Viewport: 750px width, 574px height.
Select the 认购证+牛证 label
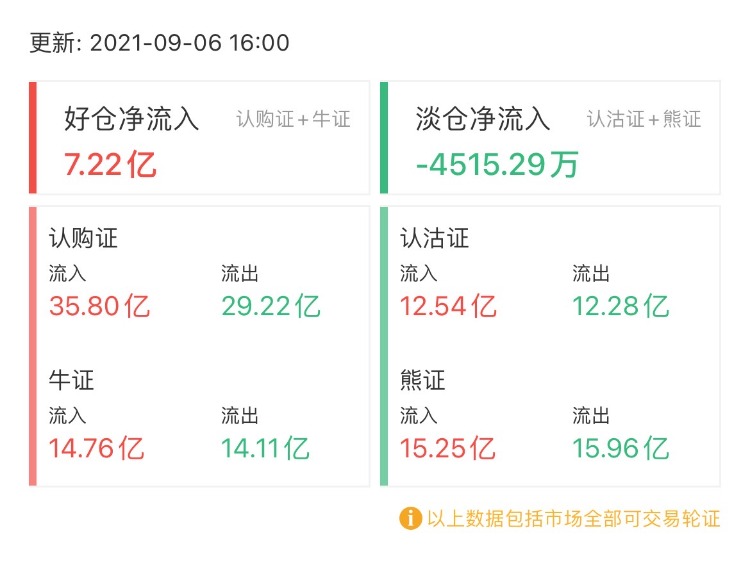pyautogui.click(x=293, y=120)
